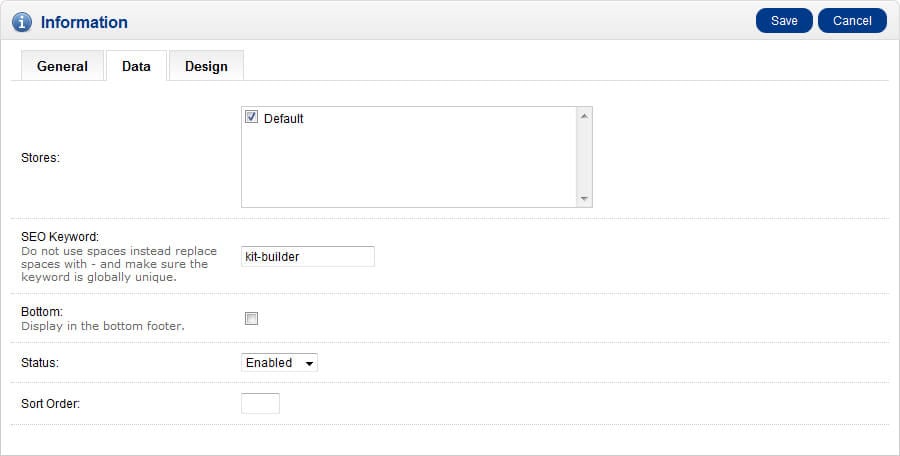Click Stores list scroll up arrow

(x=584, y=116)
